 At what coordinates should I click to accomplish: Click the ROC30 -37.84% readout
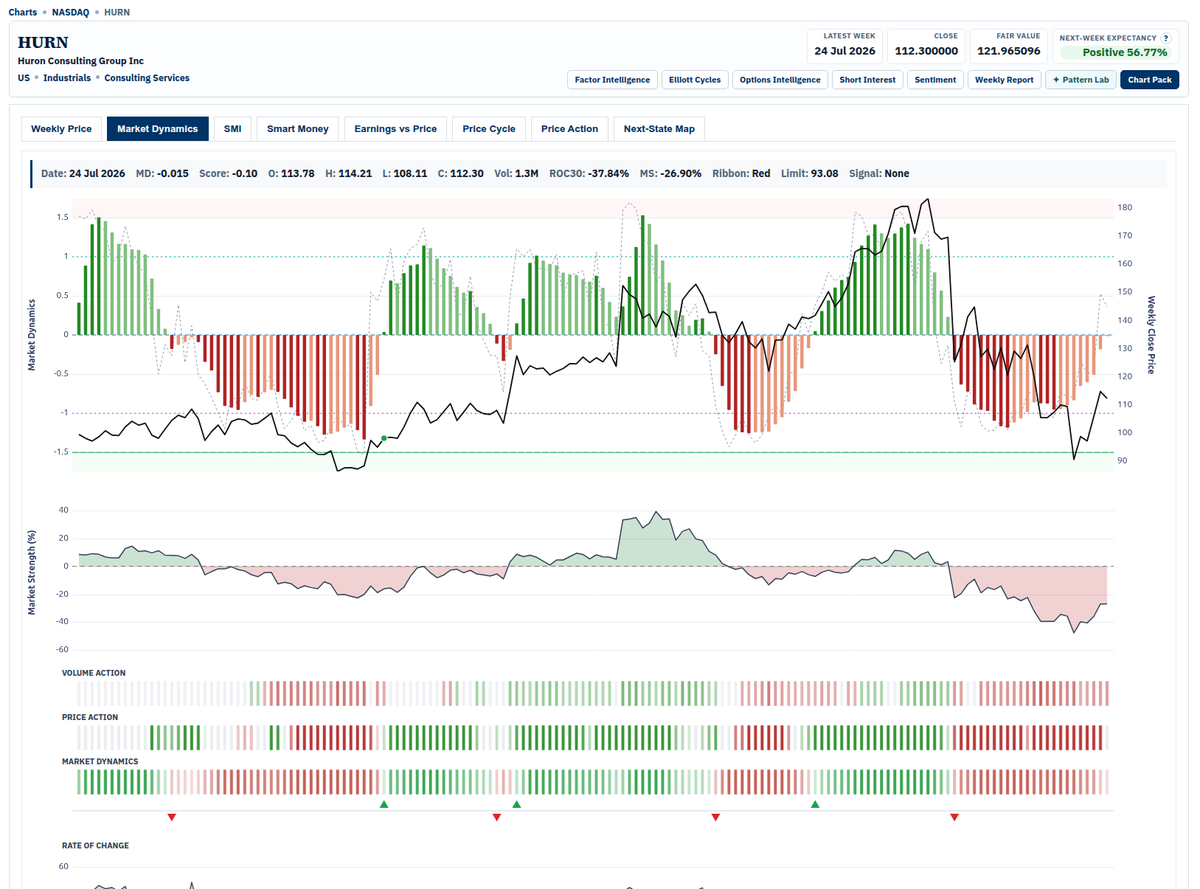pos(589,173)
